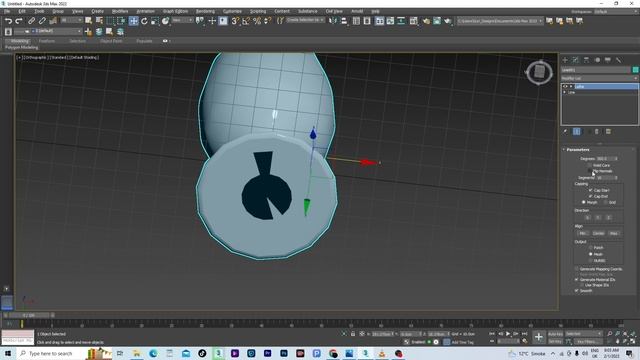Image resolution: width=640 pixels, height=360 pixels.
Task: Expand the Lathe modifier sub-objects
Action: point(571,87)
